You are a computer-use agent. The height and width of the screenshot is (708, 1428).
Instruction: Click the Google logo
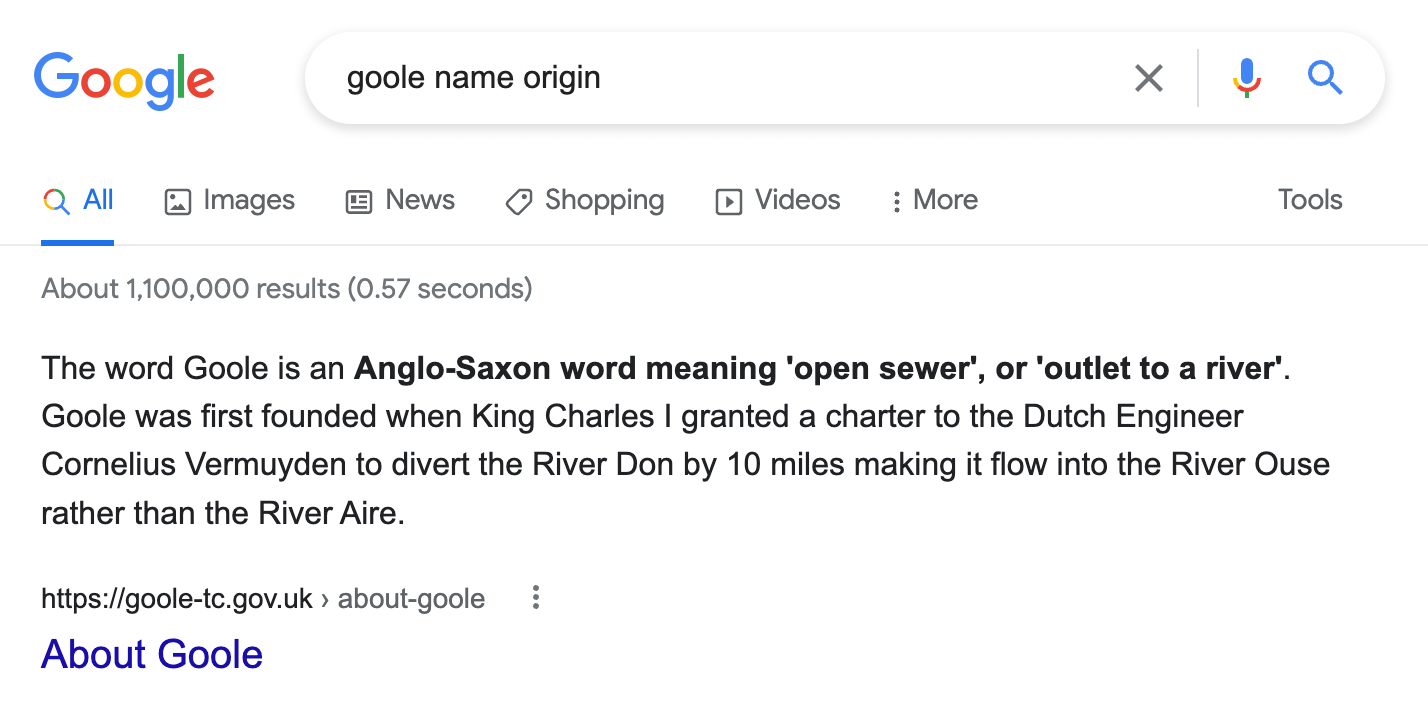click(x=124, y=79)
